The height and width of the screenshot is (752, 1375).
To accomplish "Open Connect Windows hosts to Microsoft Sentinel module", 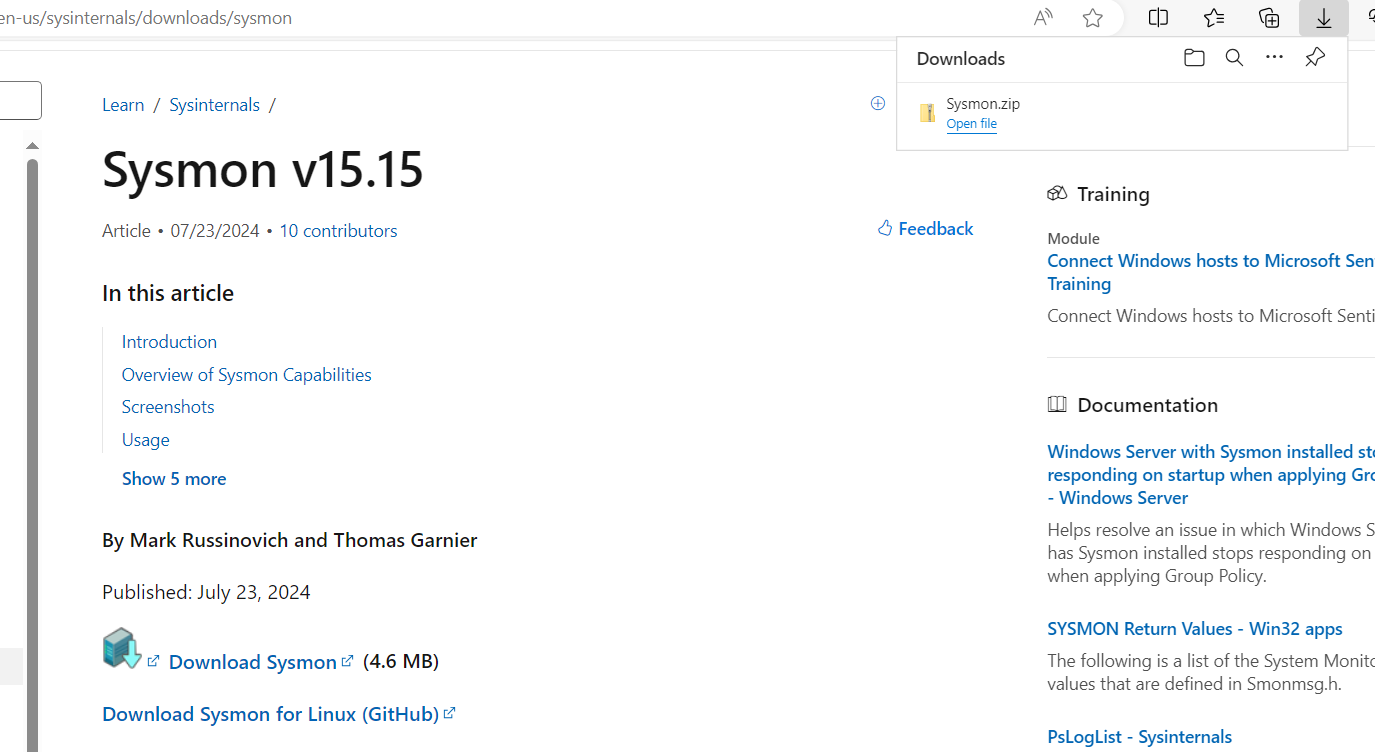I will 1211,272.
